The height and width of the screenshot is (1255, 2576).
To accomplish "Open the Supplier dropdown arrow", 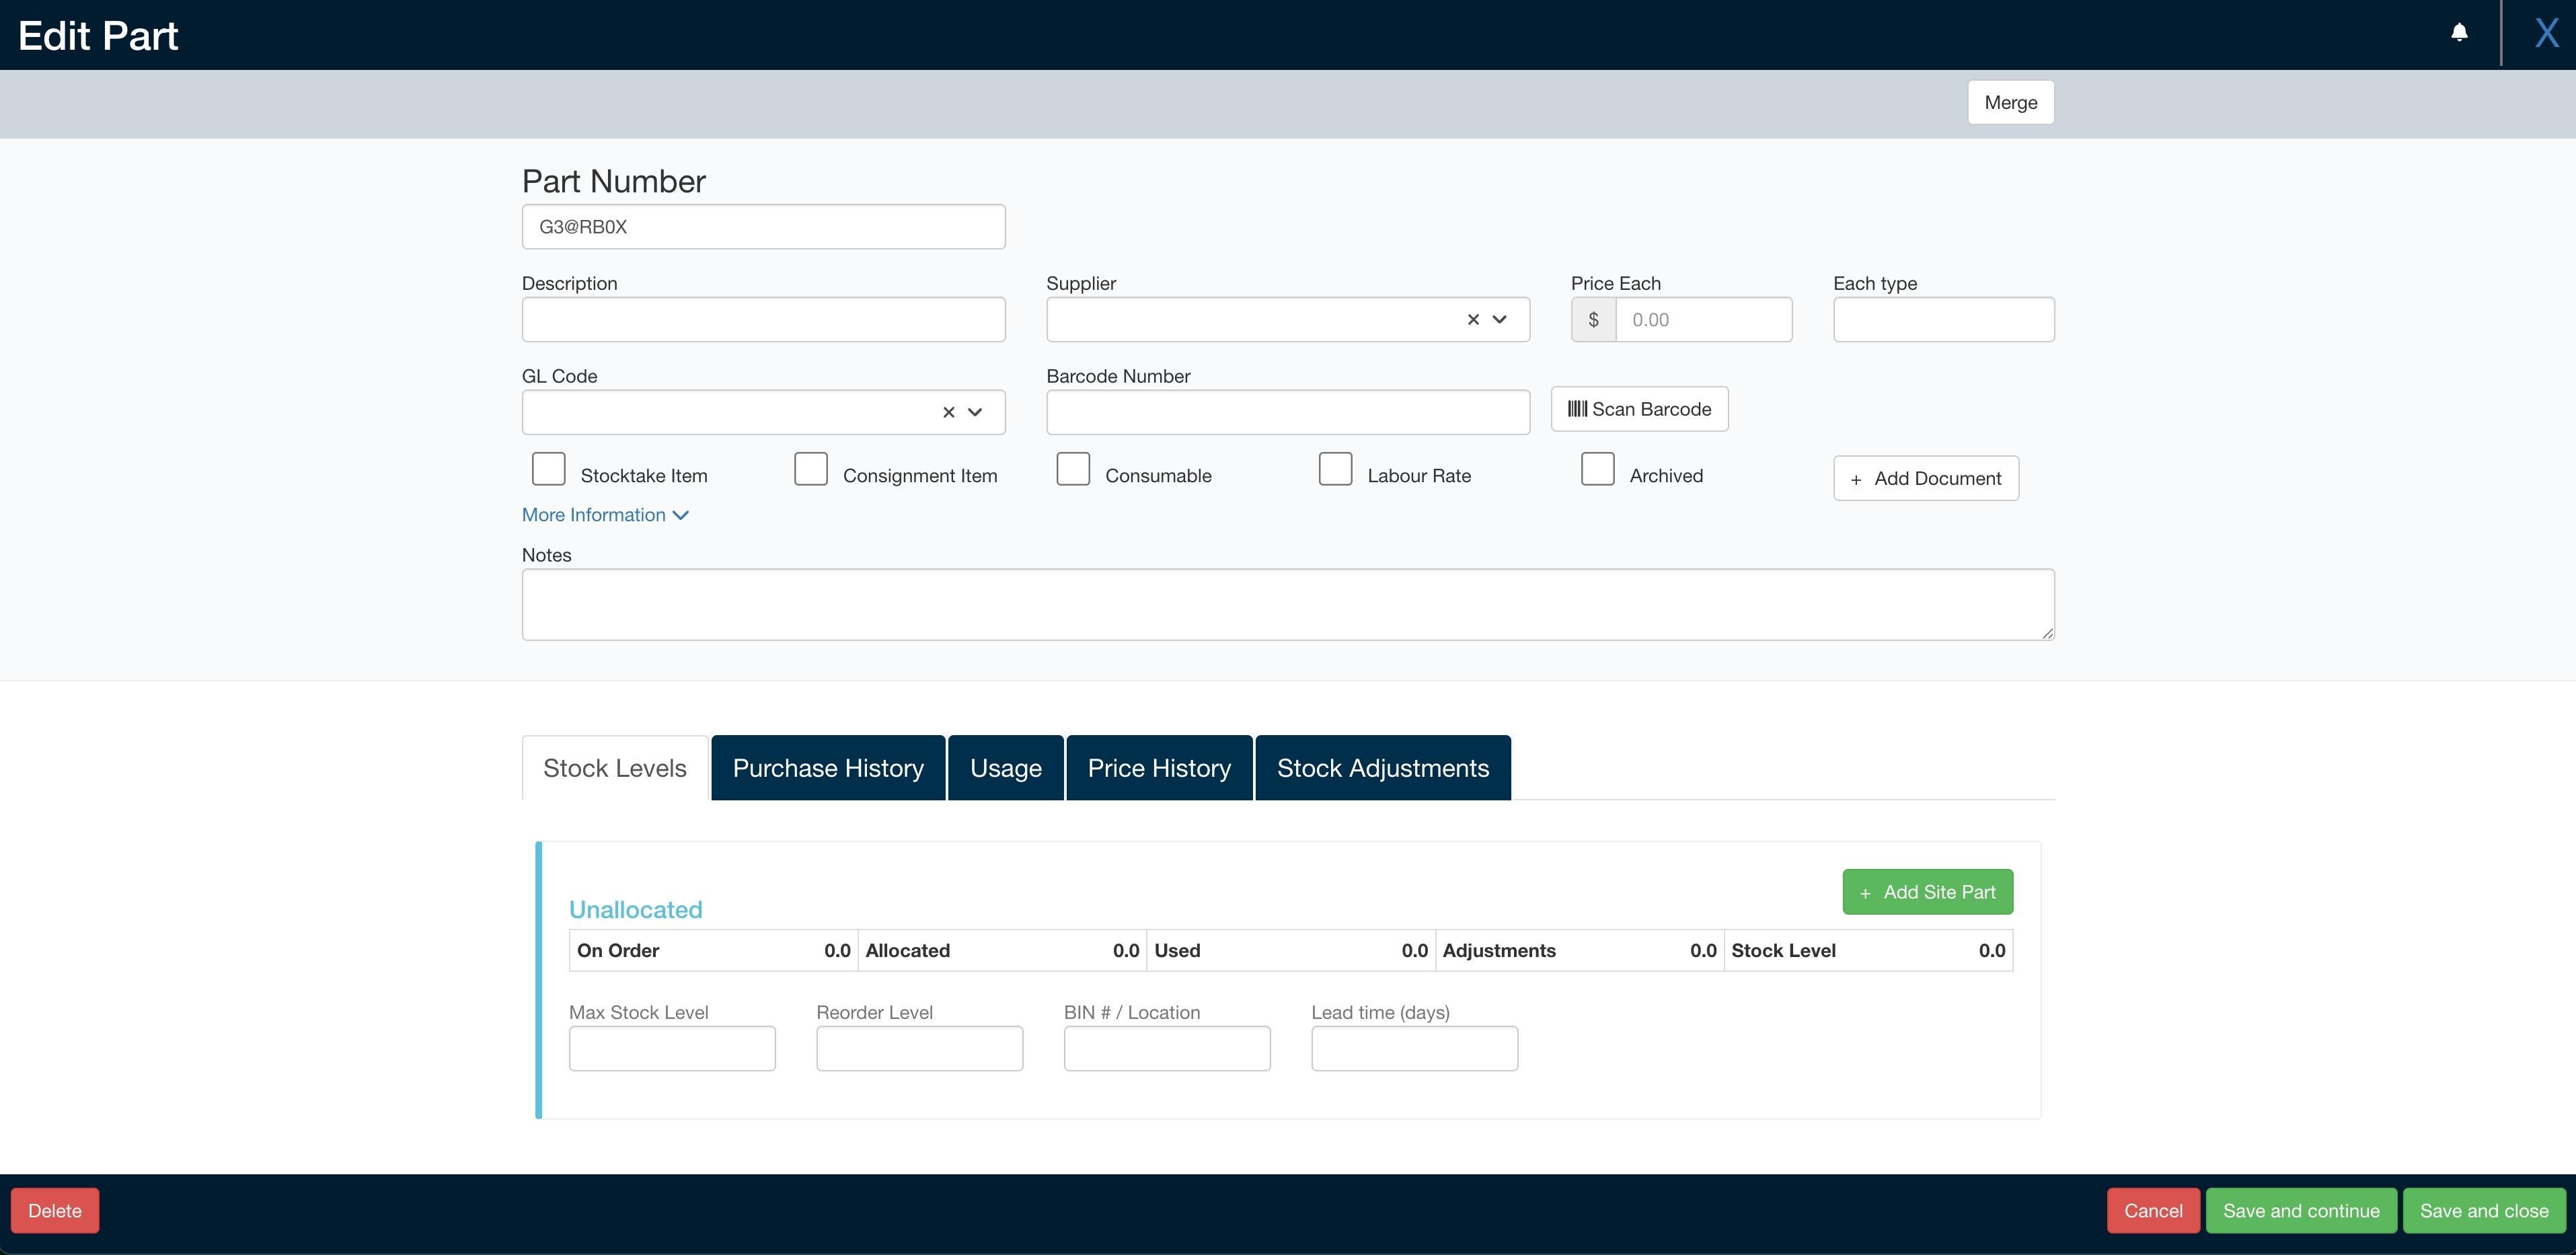I will pyautogui.click(x=1499, y=320).
